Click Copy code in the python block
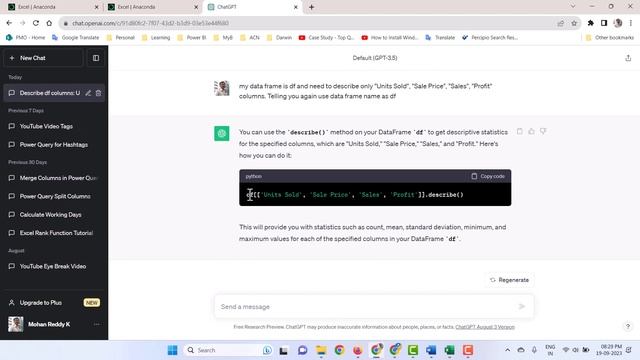The image size is (640, 360). coord(488,176)
